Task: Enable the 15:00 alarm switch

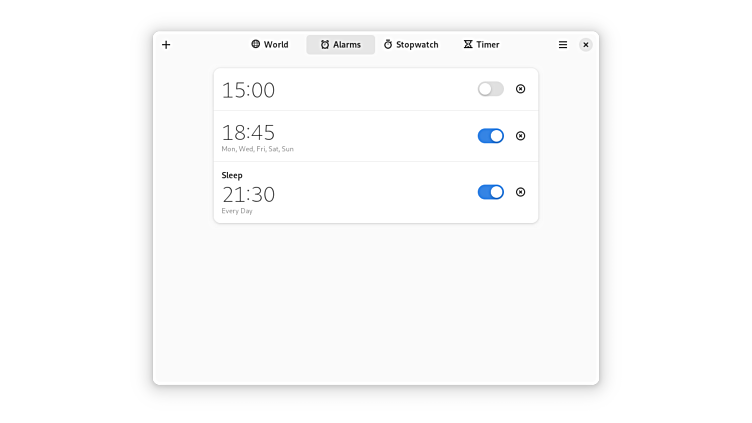Action: click(491, 89)
